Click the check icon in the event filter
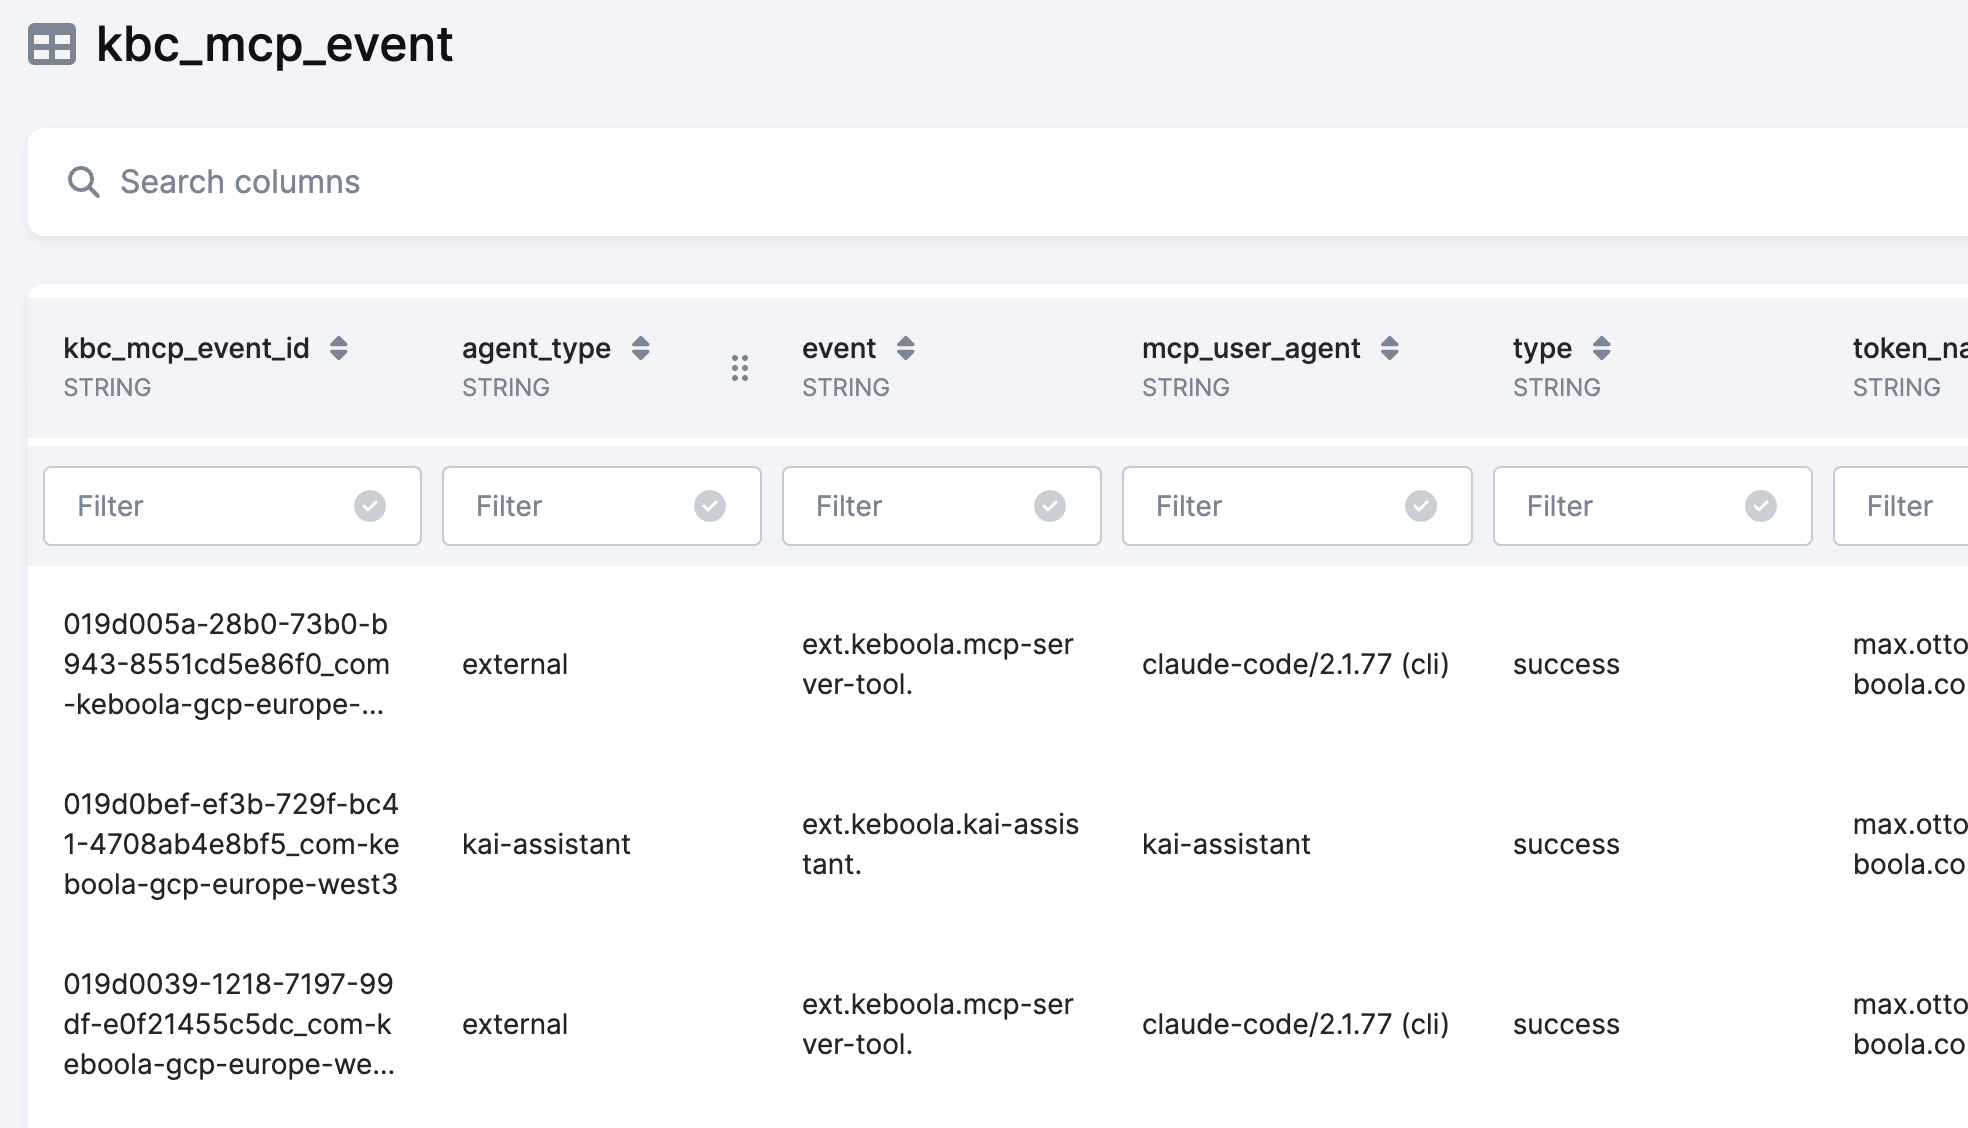 point(1049,506)
